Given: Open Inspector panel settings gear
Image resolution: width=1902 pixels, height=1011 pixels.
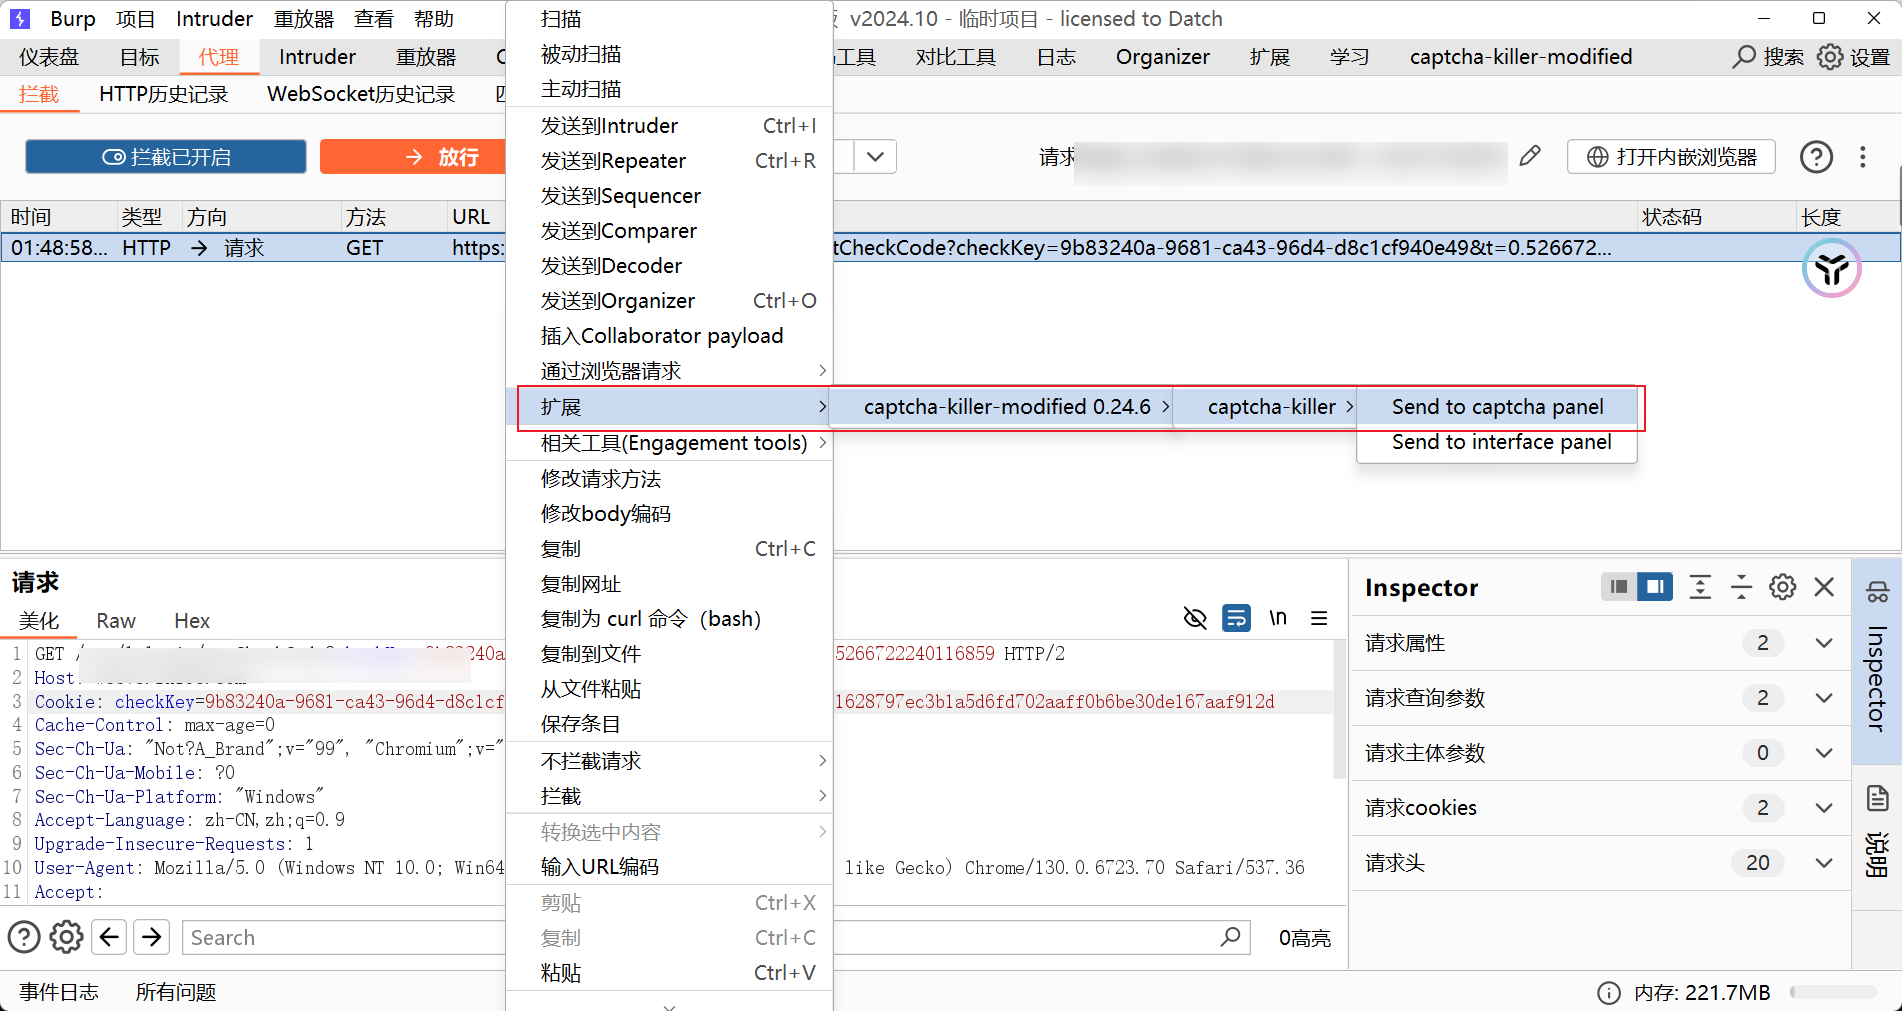Looking at the screenshot, I should click(x=1782, y=587).
